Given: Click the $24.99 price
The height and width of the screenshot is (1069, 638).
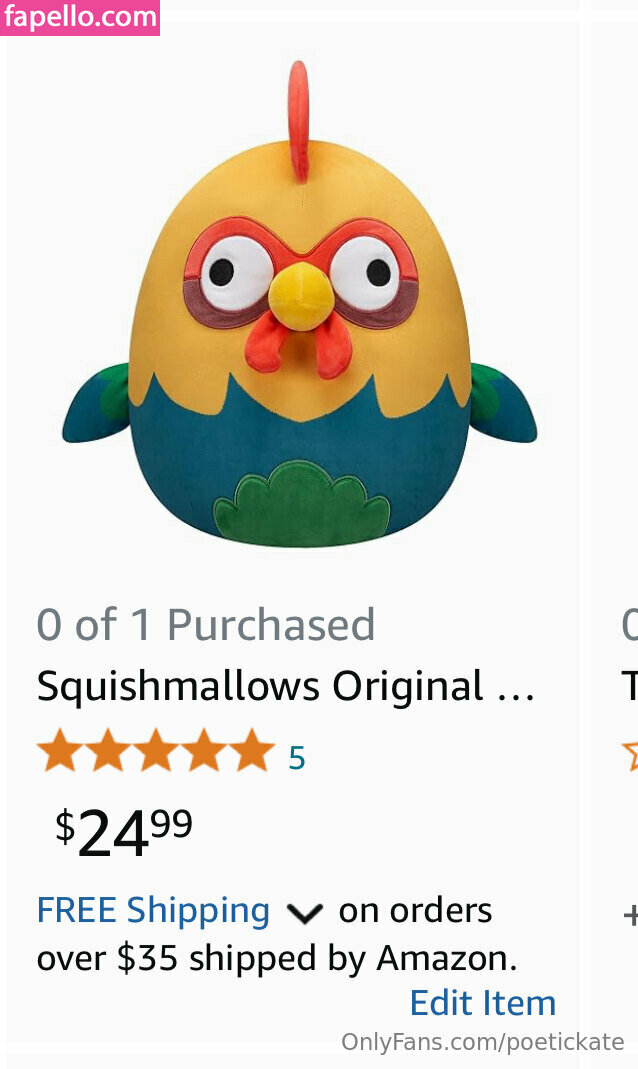Looking at the screenshot, I should point(124,832).
